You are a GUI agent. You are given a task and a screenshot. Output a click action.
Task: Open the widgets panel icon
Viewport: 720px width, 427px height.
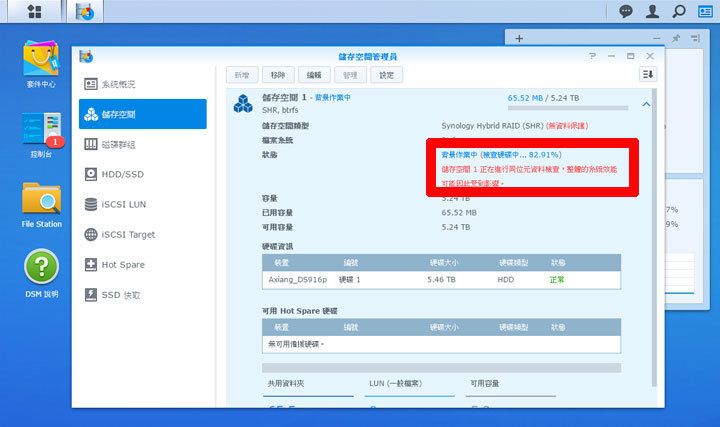705,11
